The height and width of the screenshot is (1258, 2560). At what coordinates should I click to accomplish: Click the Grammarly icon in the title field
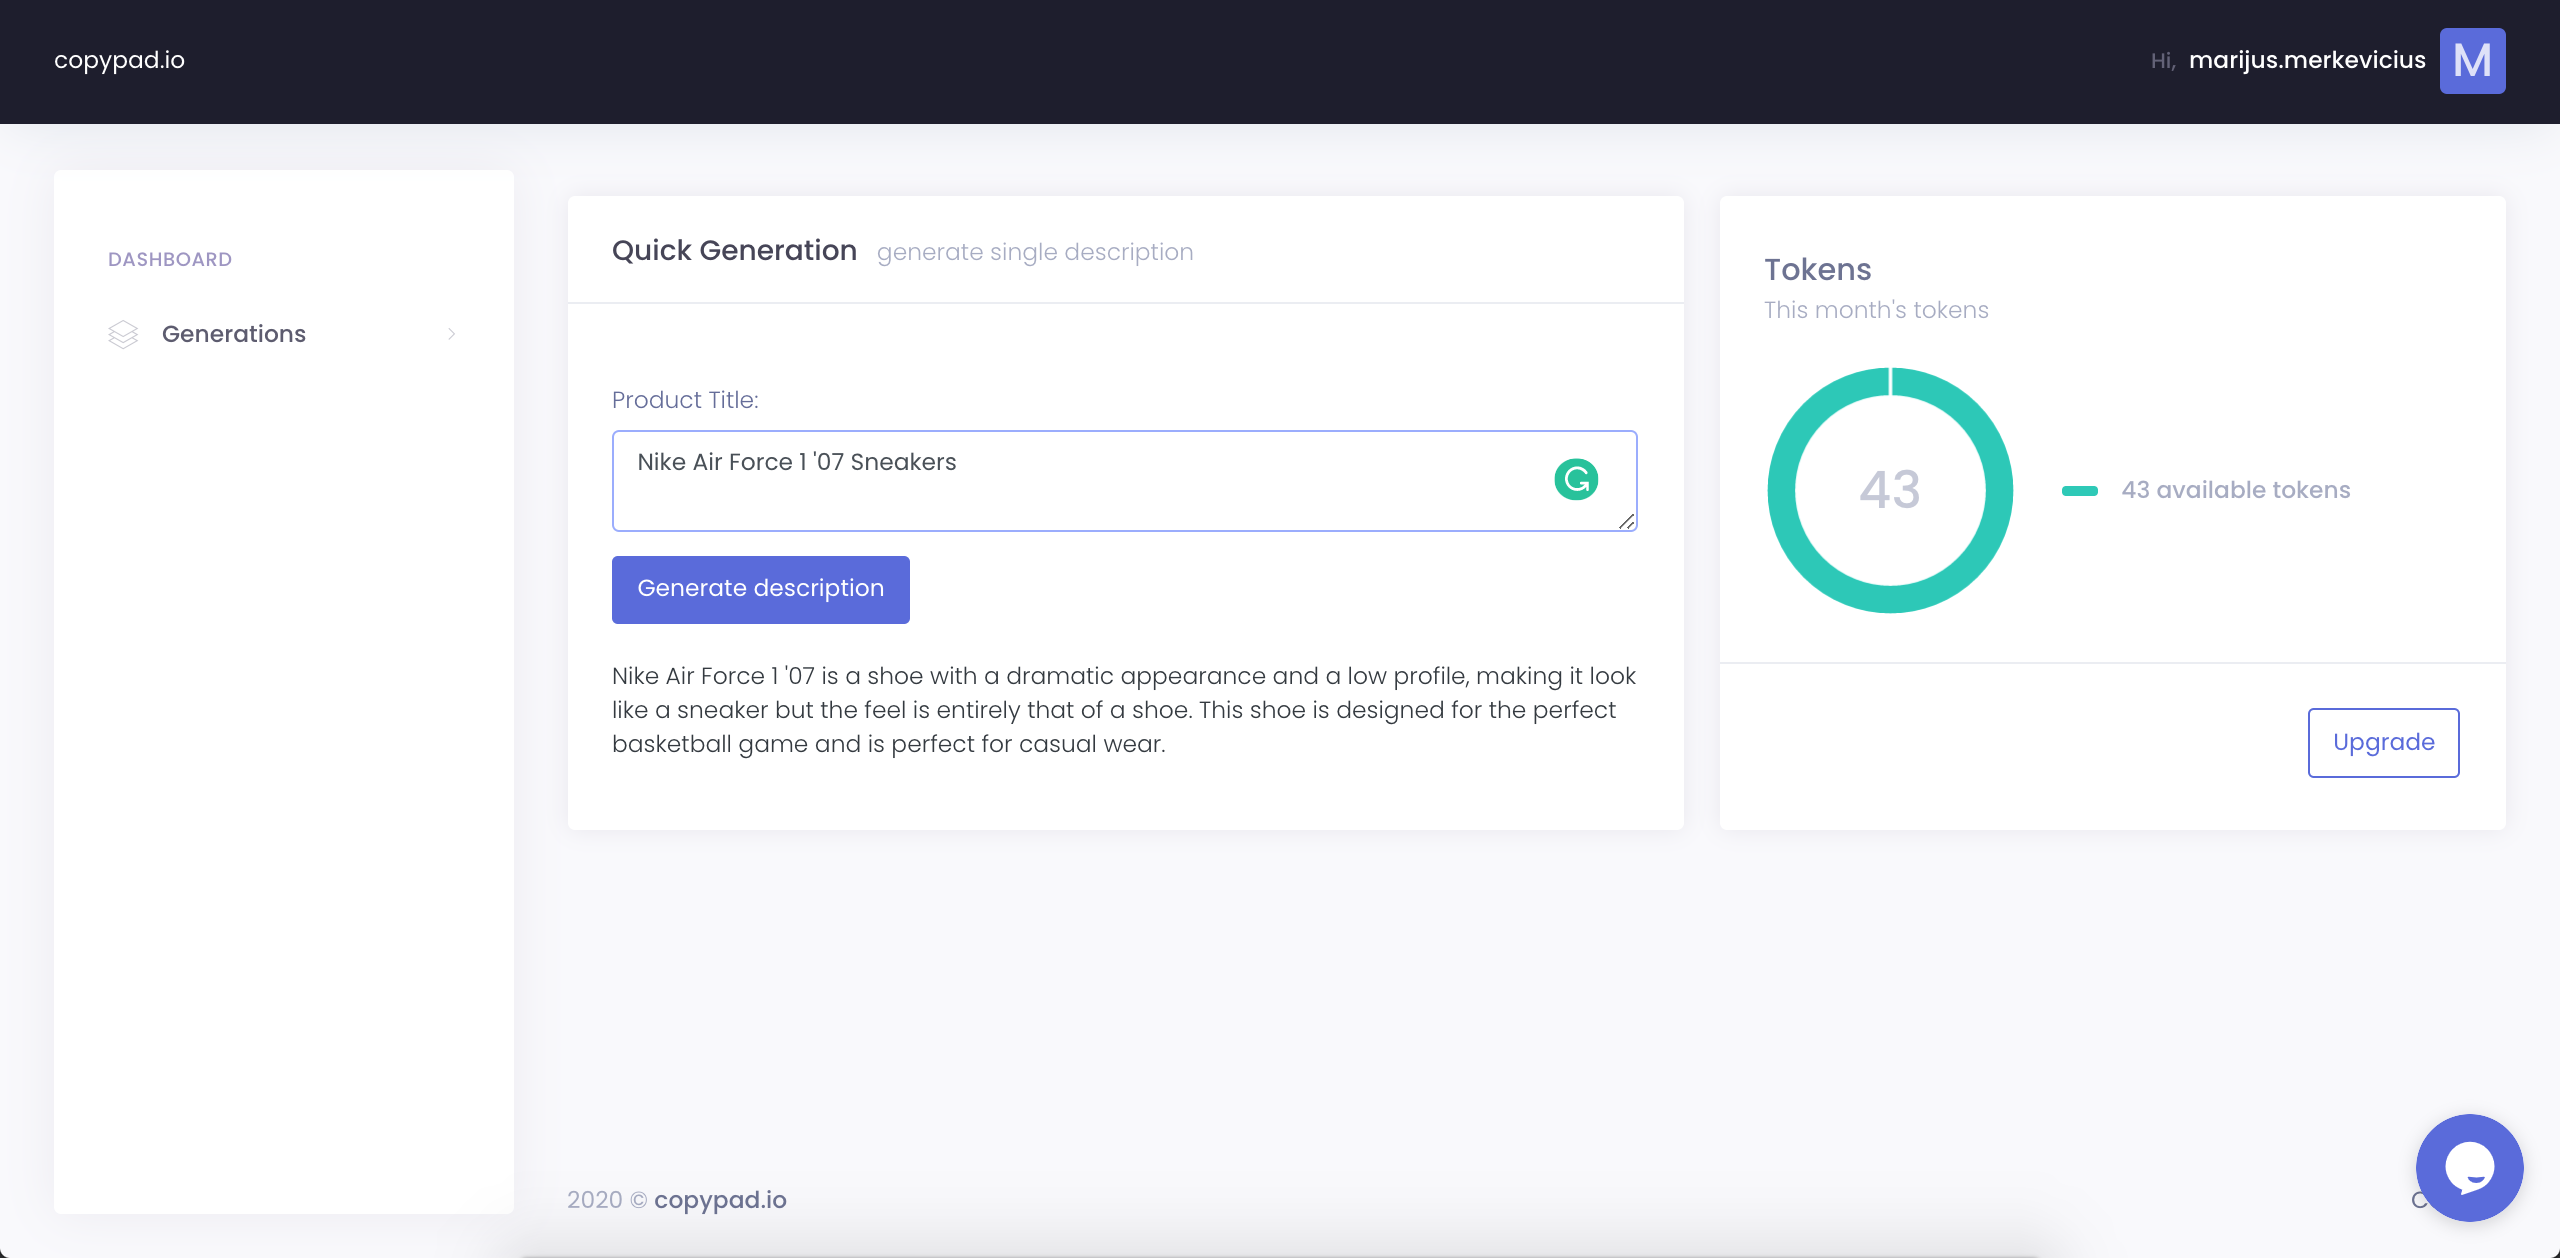tap(1576, 479)
